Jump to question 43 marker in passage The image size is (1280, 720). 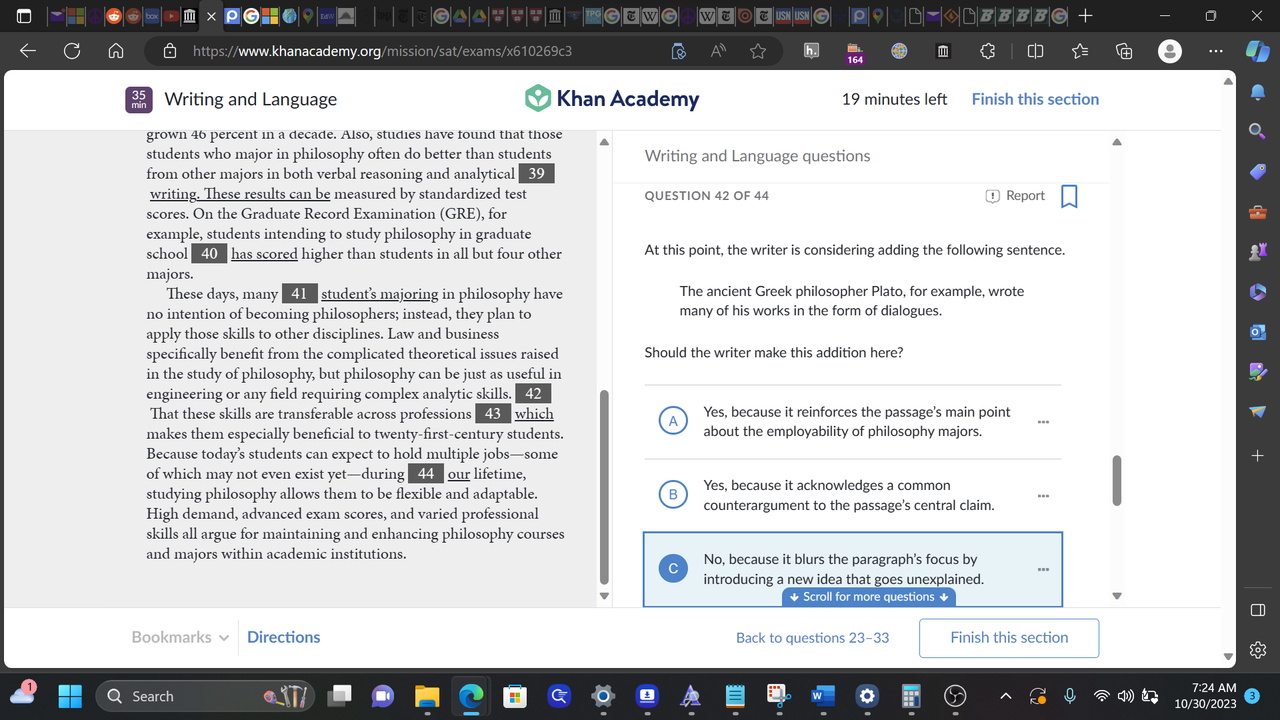[493, 414]
